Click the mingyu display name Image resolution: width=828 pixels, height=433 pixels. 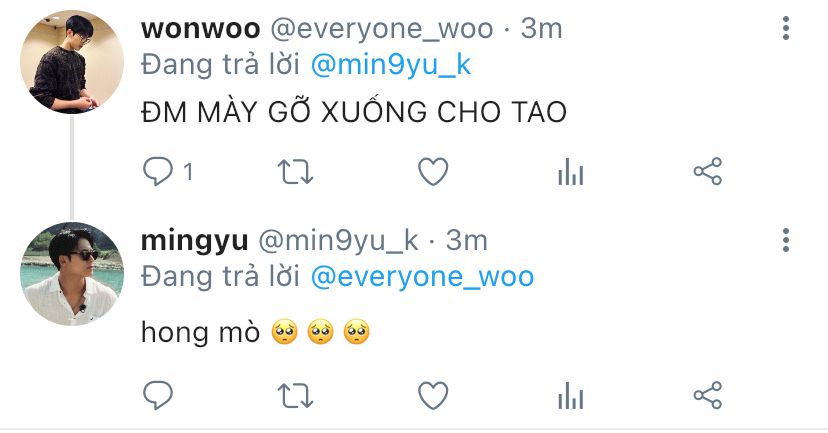[x=194, y=242]
